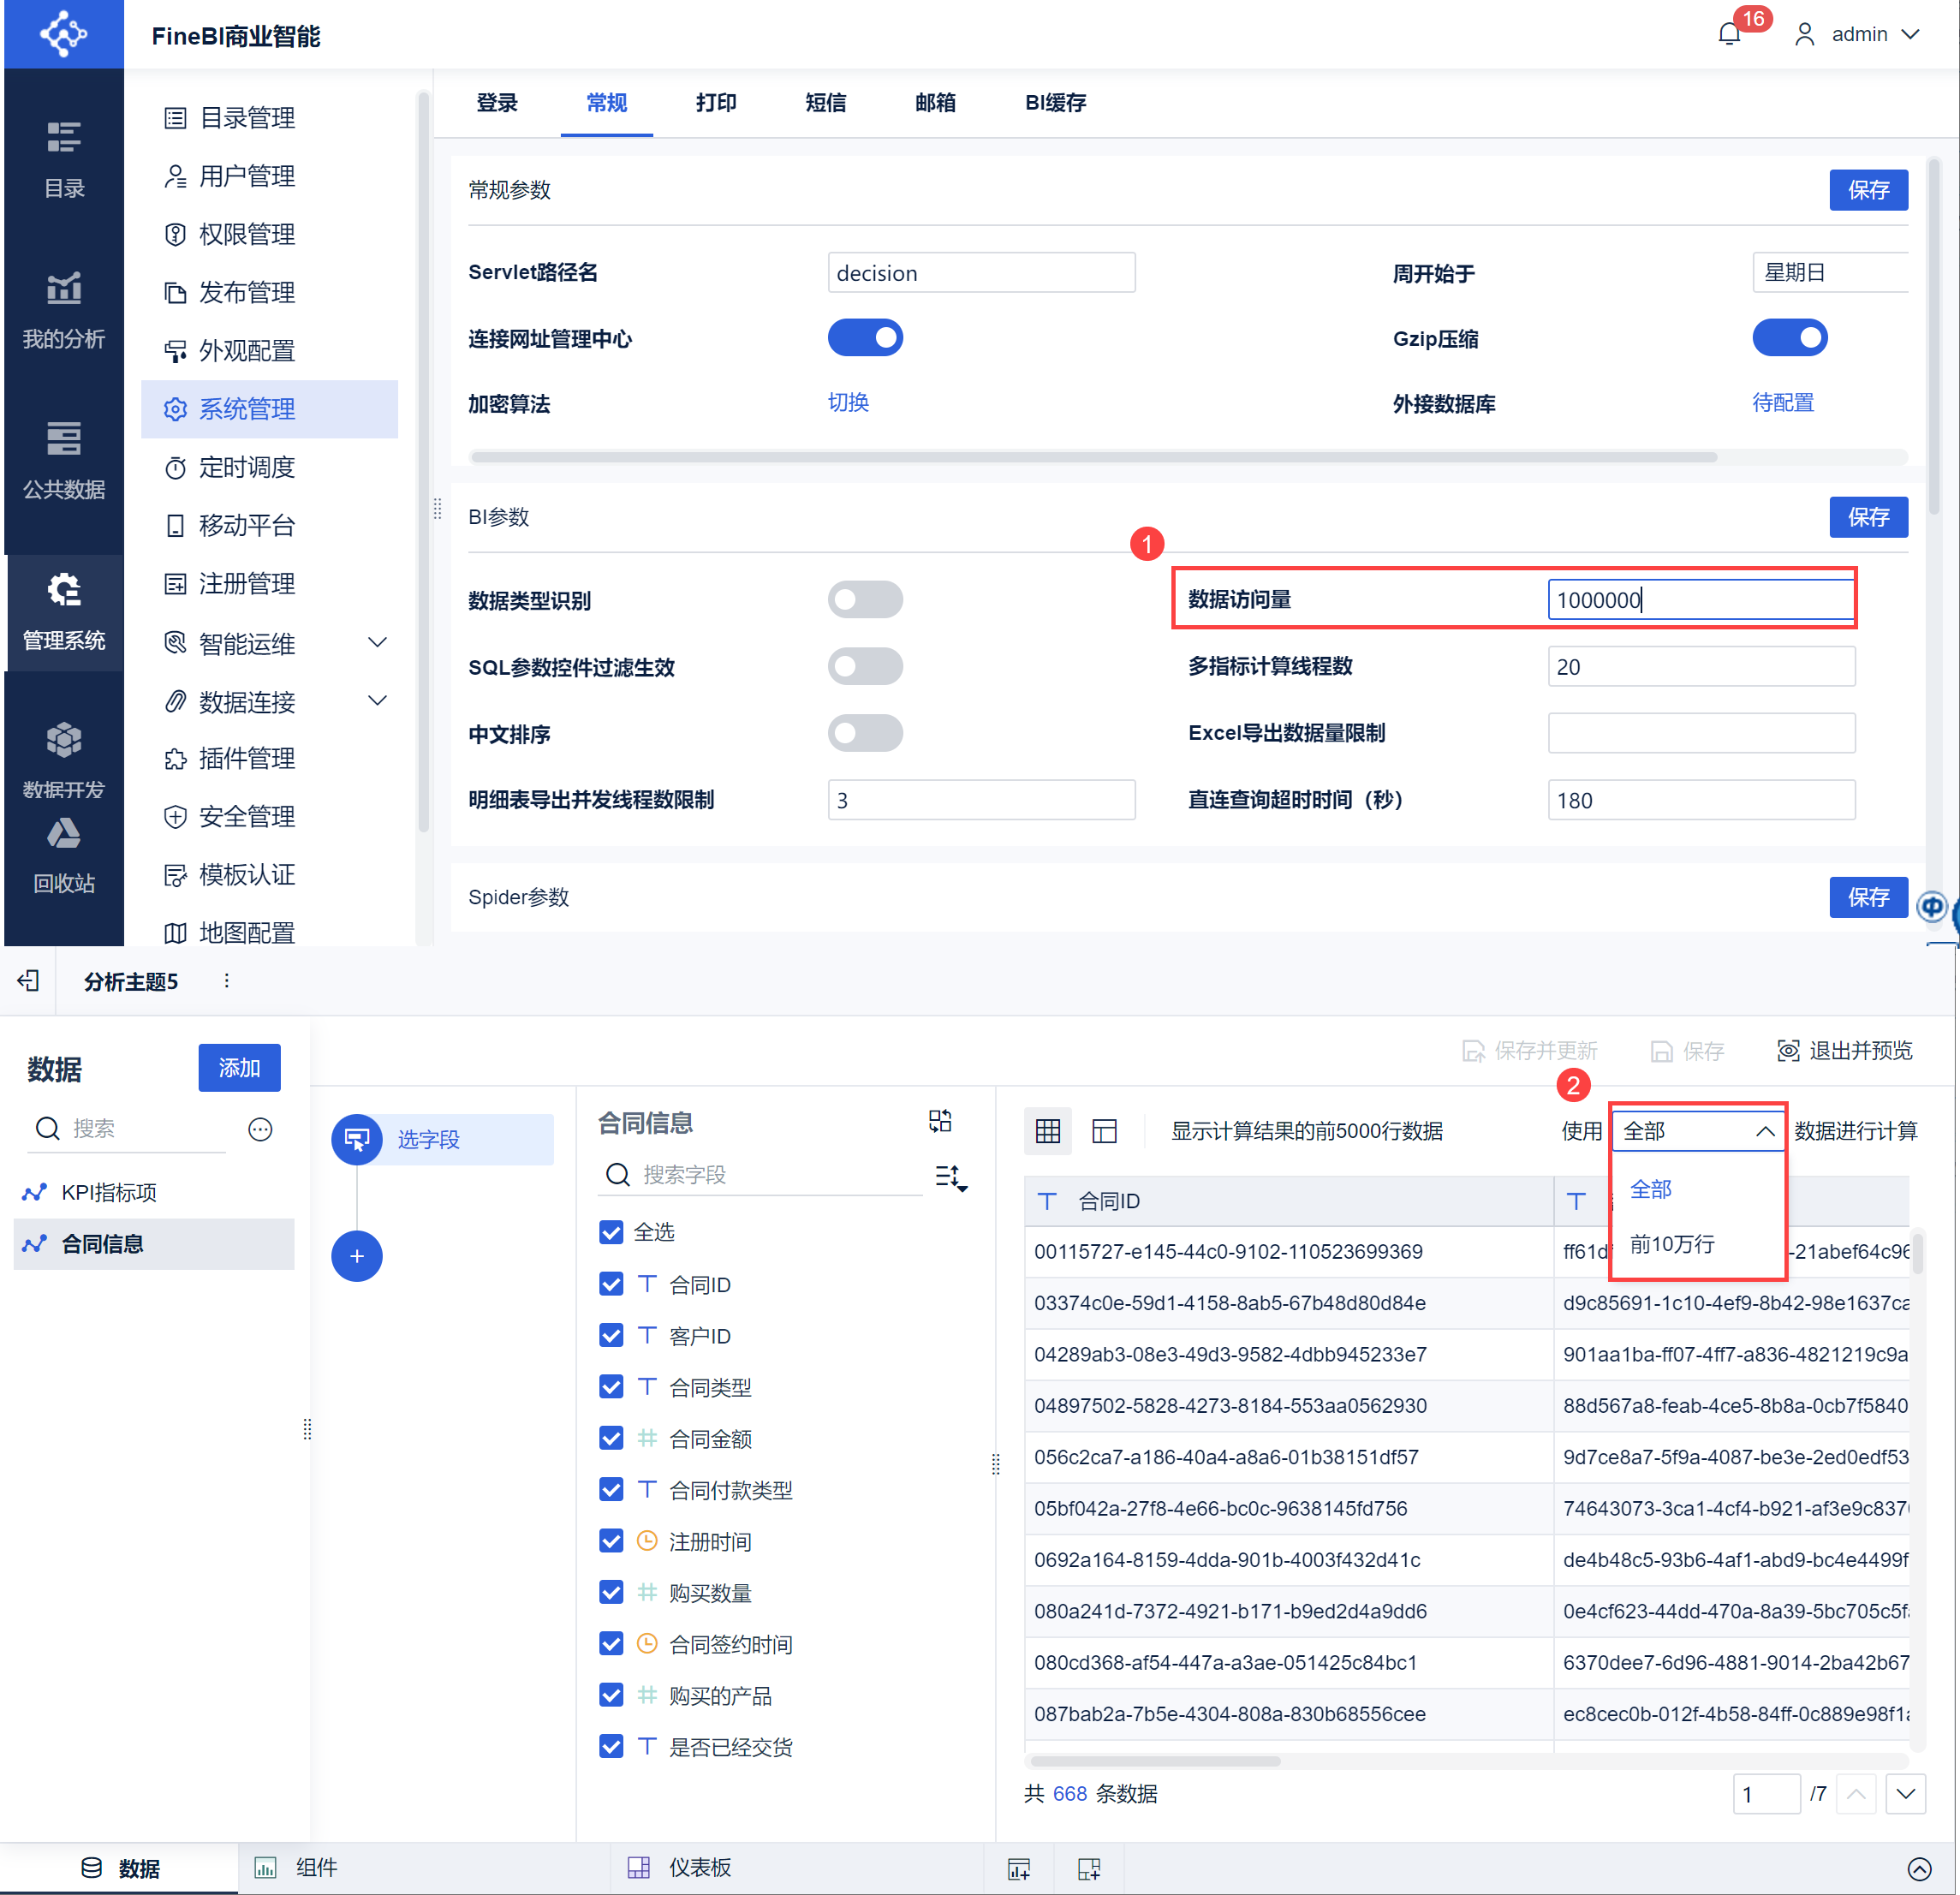Switch to table grid view icon
Image resolution: width=1960 pixels, height=1895 pixels.
(x=1047, y=1131)
